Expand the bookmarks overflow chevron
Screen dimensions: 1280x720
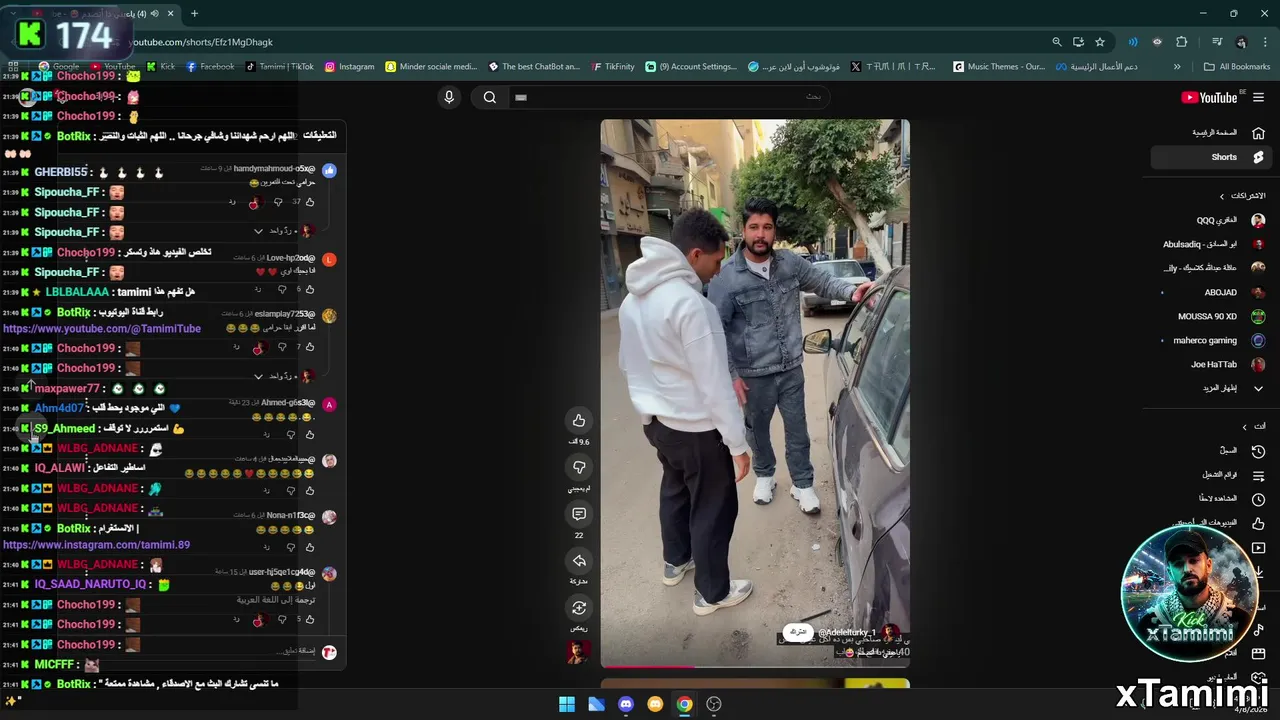[x=1177, y=67]
